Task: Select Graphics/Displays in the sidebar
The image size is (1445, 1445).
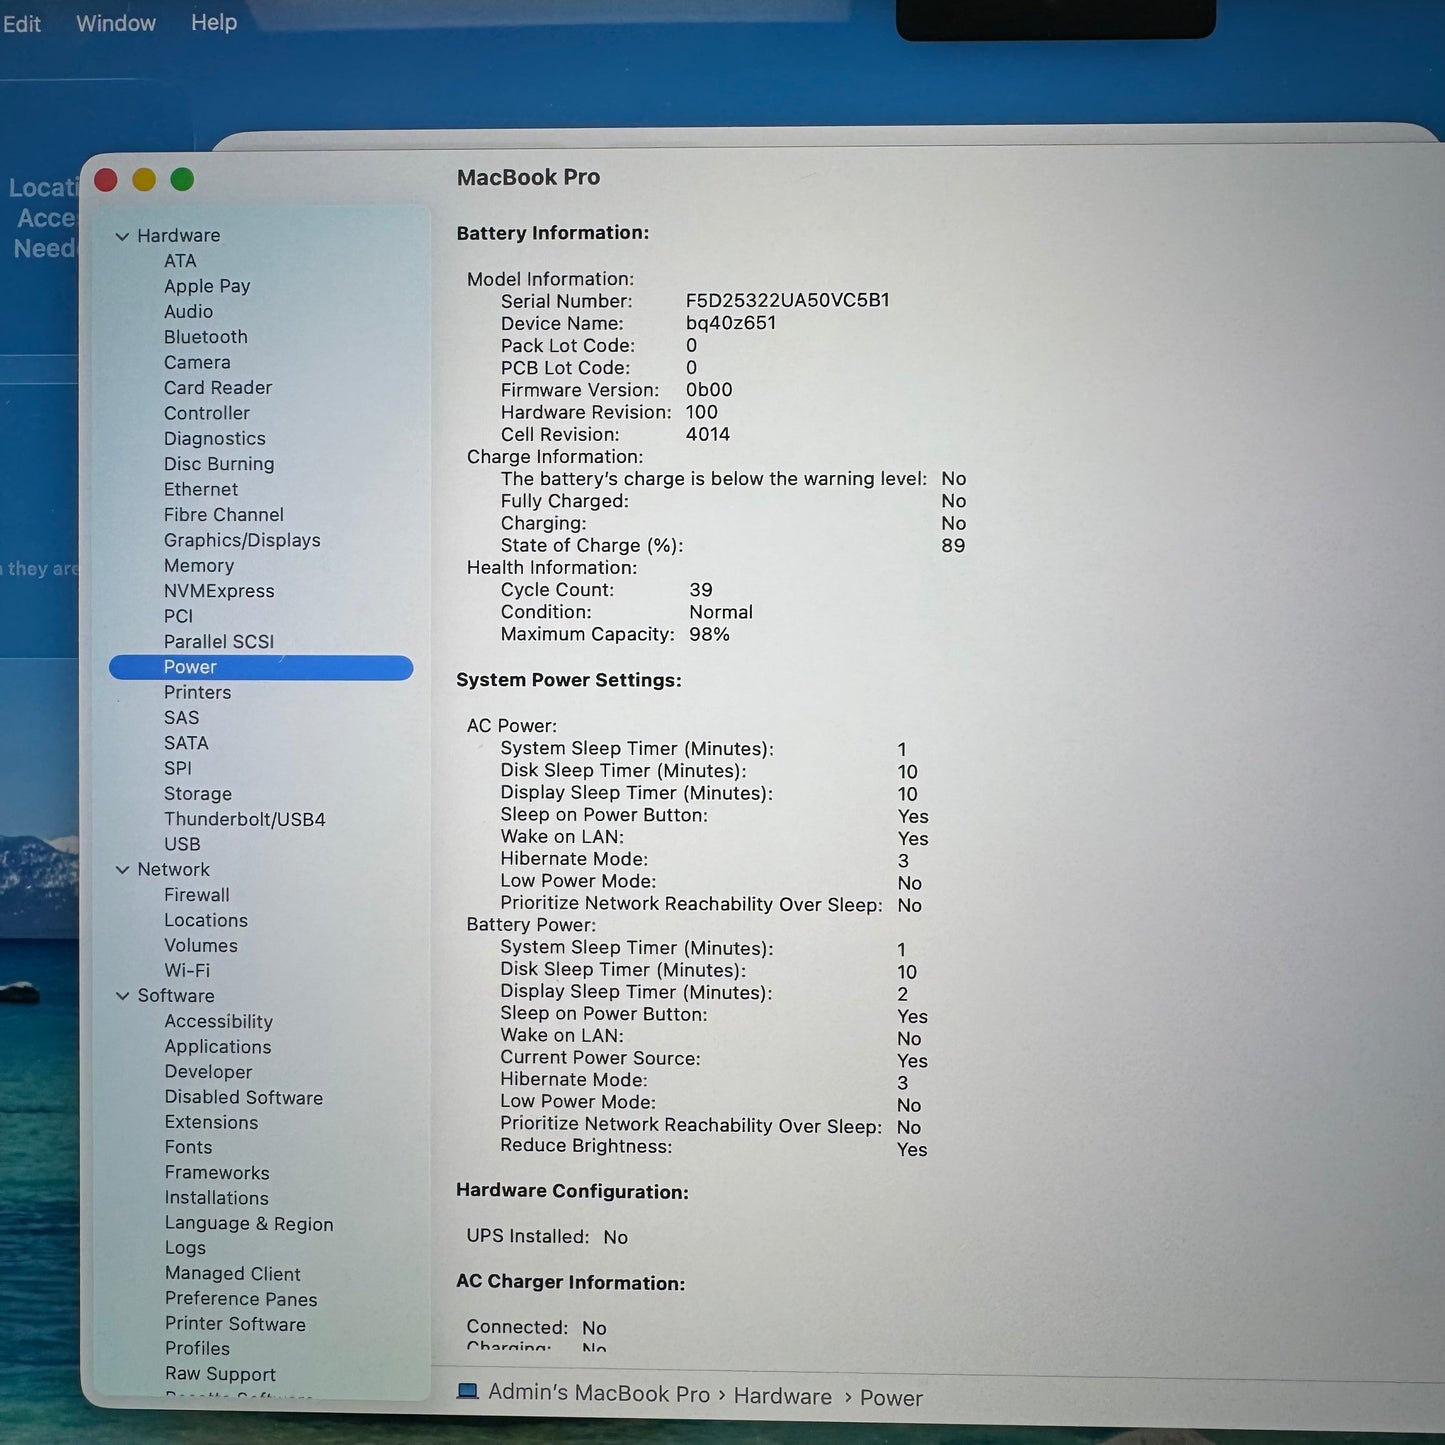Action: tap(242, 540)
